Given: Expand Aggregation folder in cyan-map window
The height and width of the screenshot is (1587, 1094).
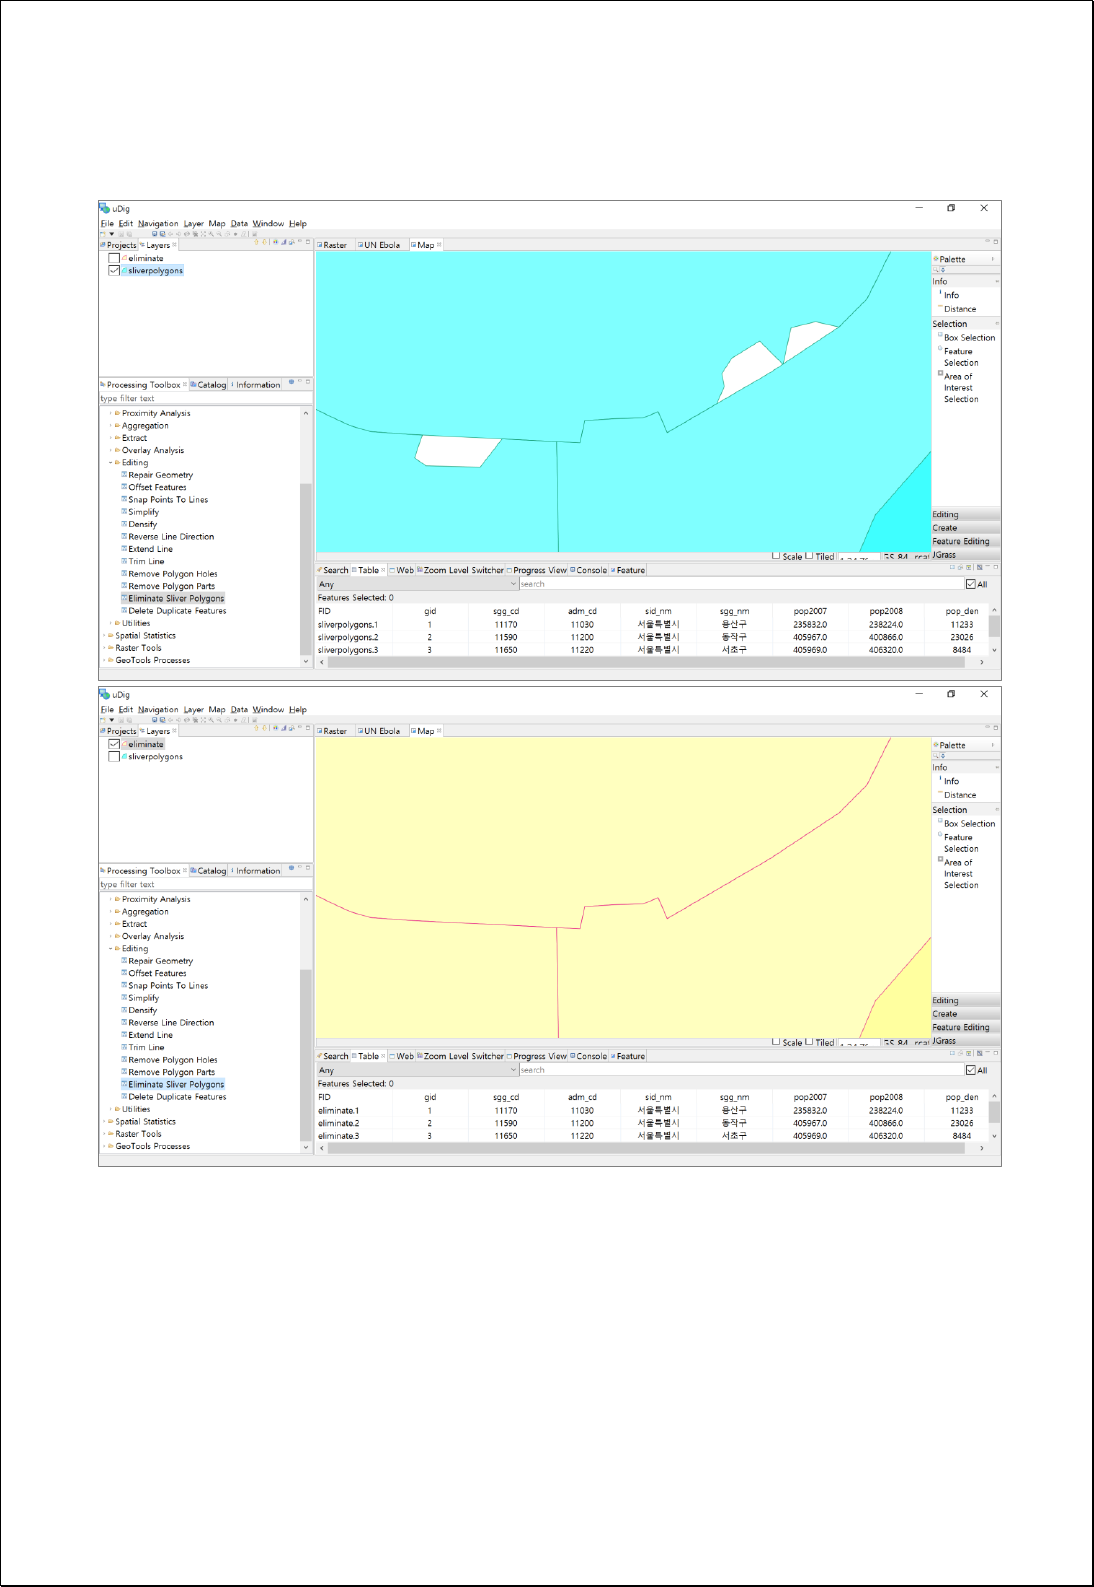Looking at the screenshot, I should (111, 425).
